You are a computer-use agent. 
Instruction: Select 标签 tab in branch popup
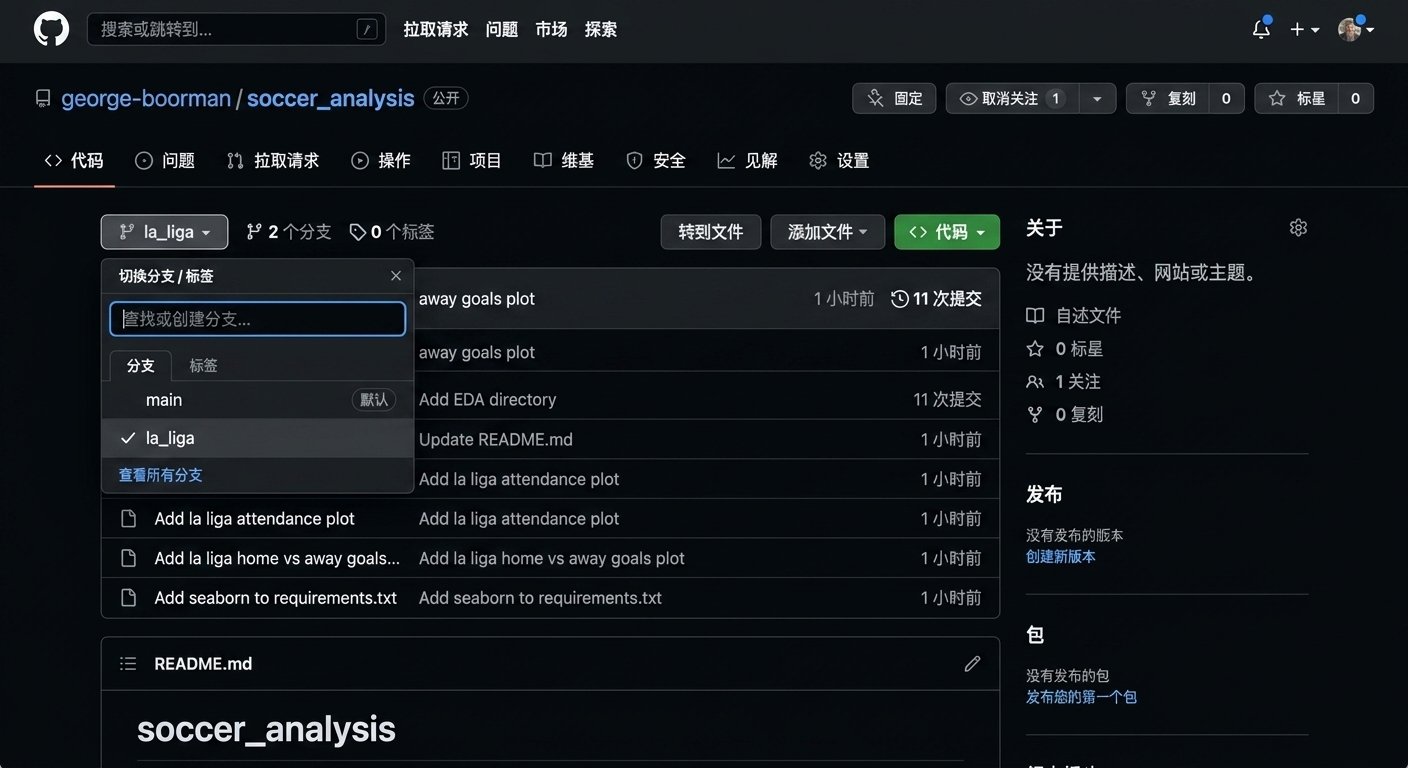(203, 366)
